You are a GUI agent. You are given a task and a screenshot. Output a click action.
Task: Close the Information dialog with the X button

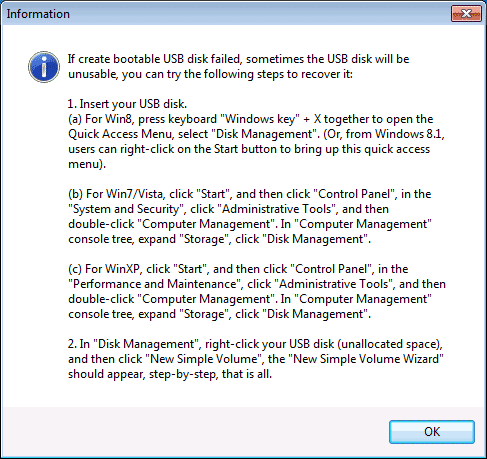tap(466, 14)
